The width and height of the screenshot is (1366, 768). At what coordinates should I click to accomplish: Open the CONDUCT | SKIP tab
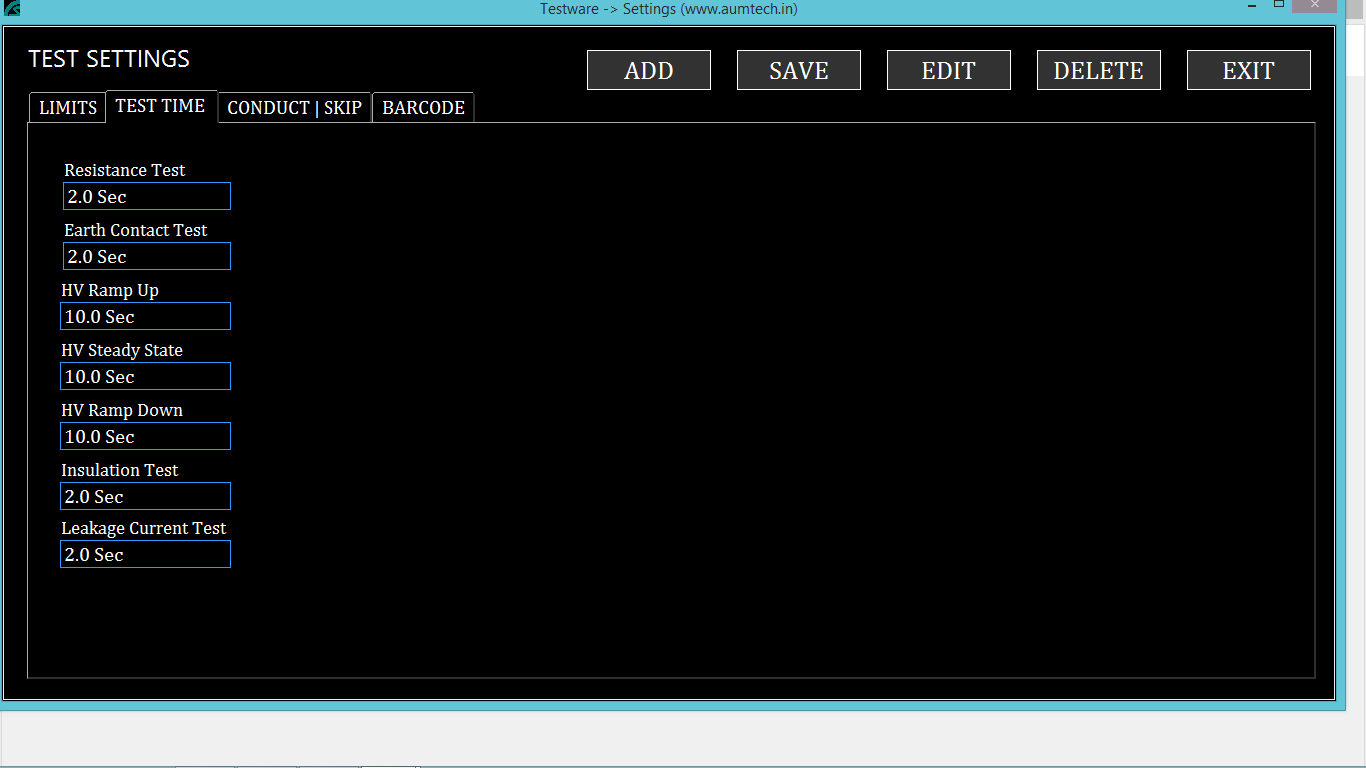point(295,108)
